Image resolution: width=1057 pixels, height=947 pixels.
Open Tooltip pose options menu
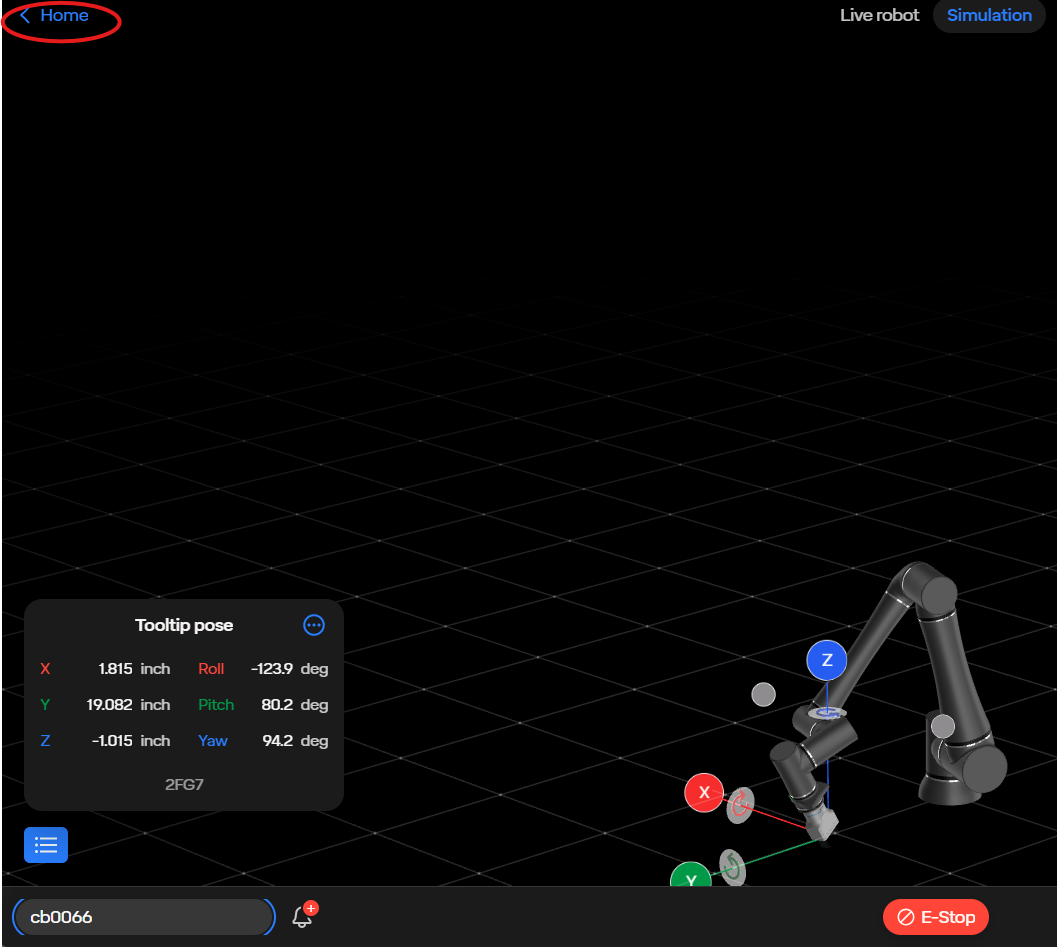click(313, 625)
